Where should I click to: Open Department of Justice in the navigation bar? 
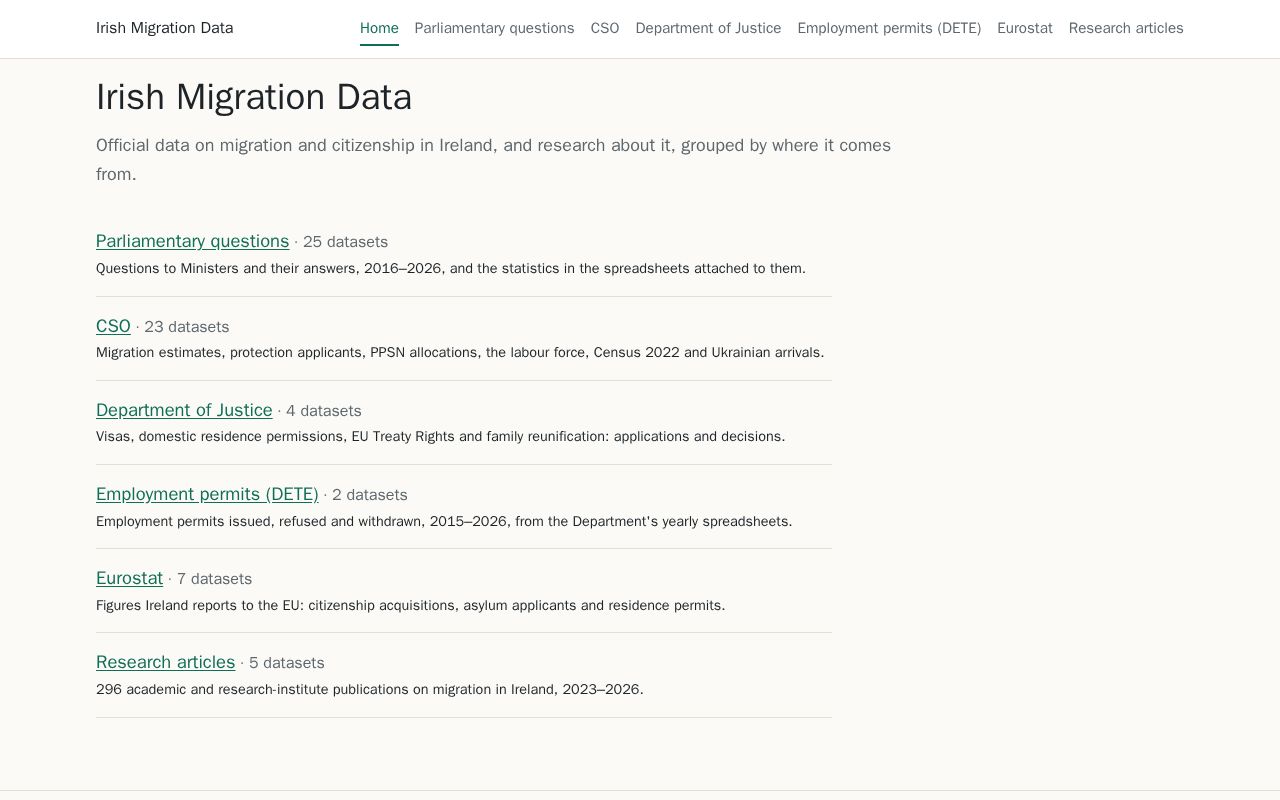point(708,28)
